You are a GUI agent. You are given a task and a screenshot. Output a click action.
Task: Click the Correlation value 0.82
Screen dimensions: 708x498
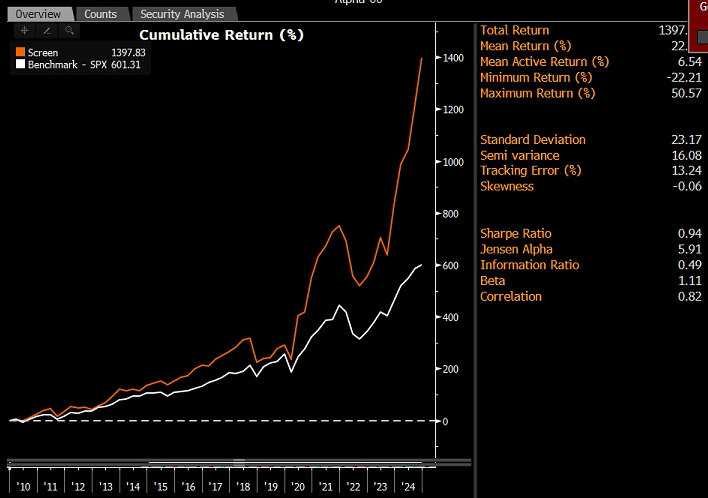tap(690, 297)
